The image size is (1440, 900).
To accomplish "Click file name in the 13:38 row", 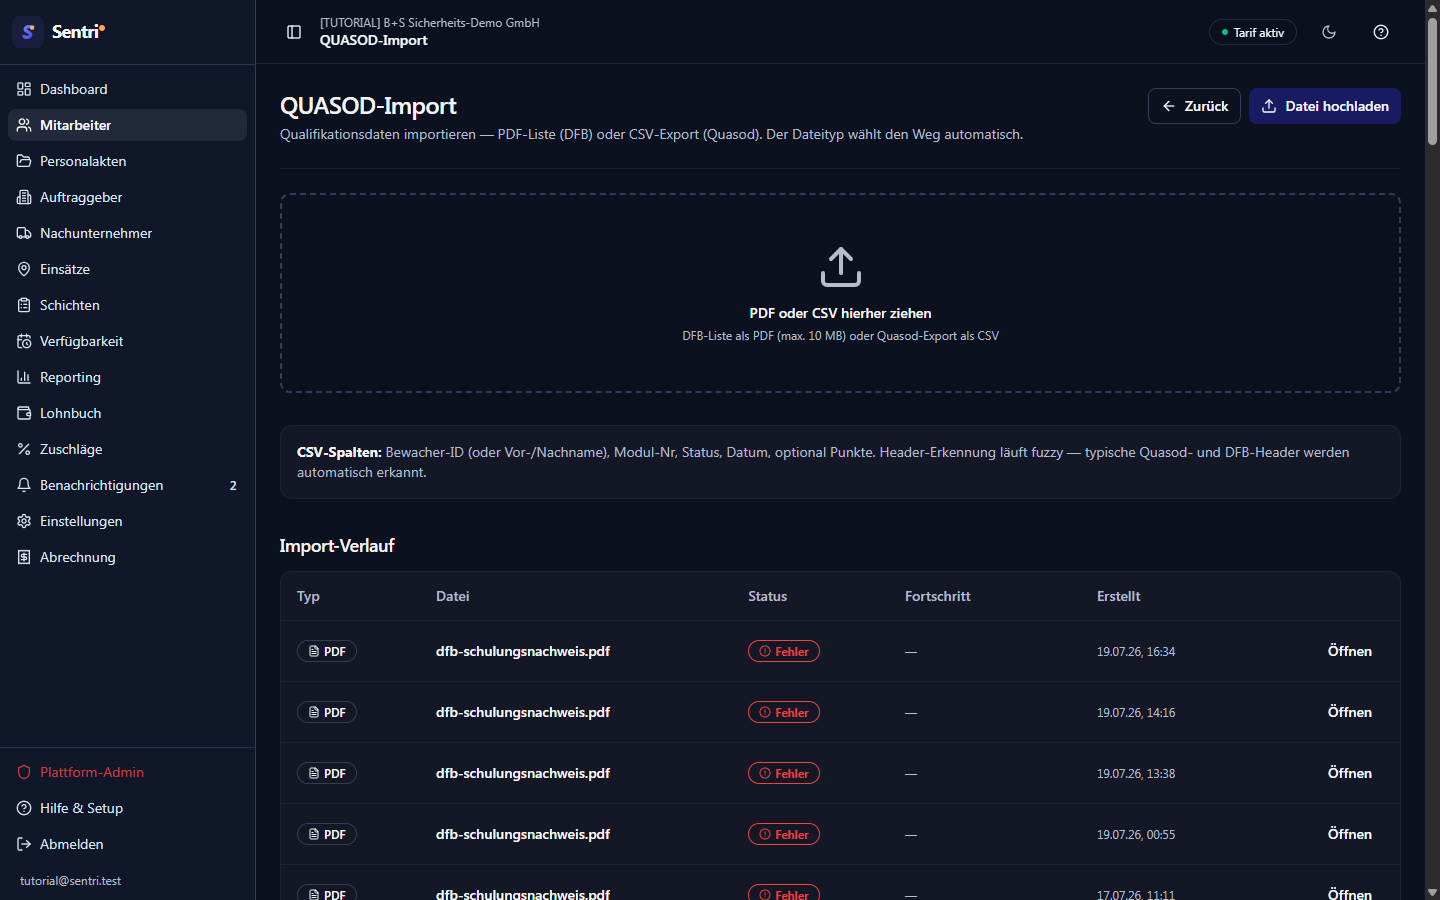I will click(x=523, y=773).
